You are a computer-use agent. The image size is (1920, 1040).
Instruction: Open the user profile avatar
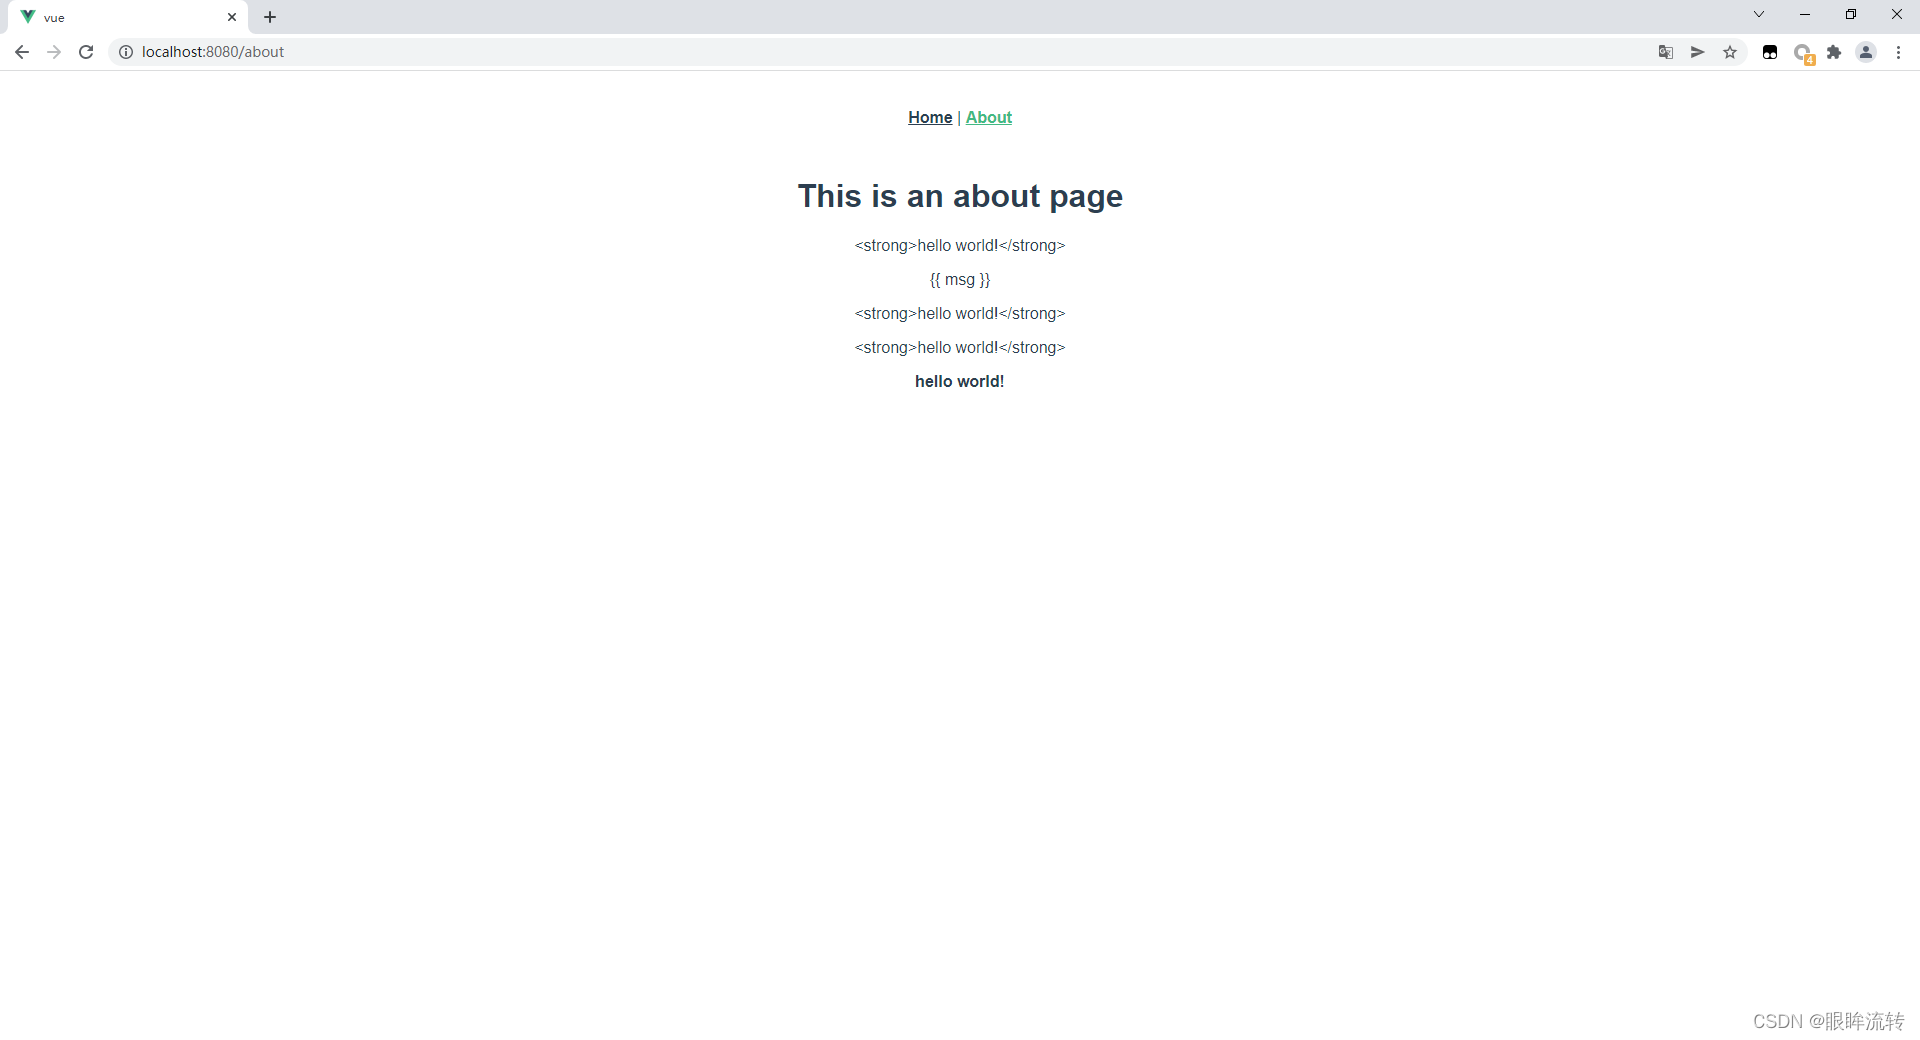pyautogui.click(x=1866, y=52)
